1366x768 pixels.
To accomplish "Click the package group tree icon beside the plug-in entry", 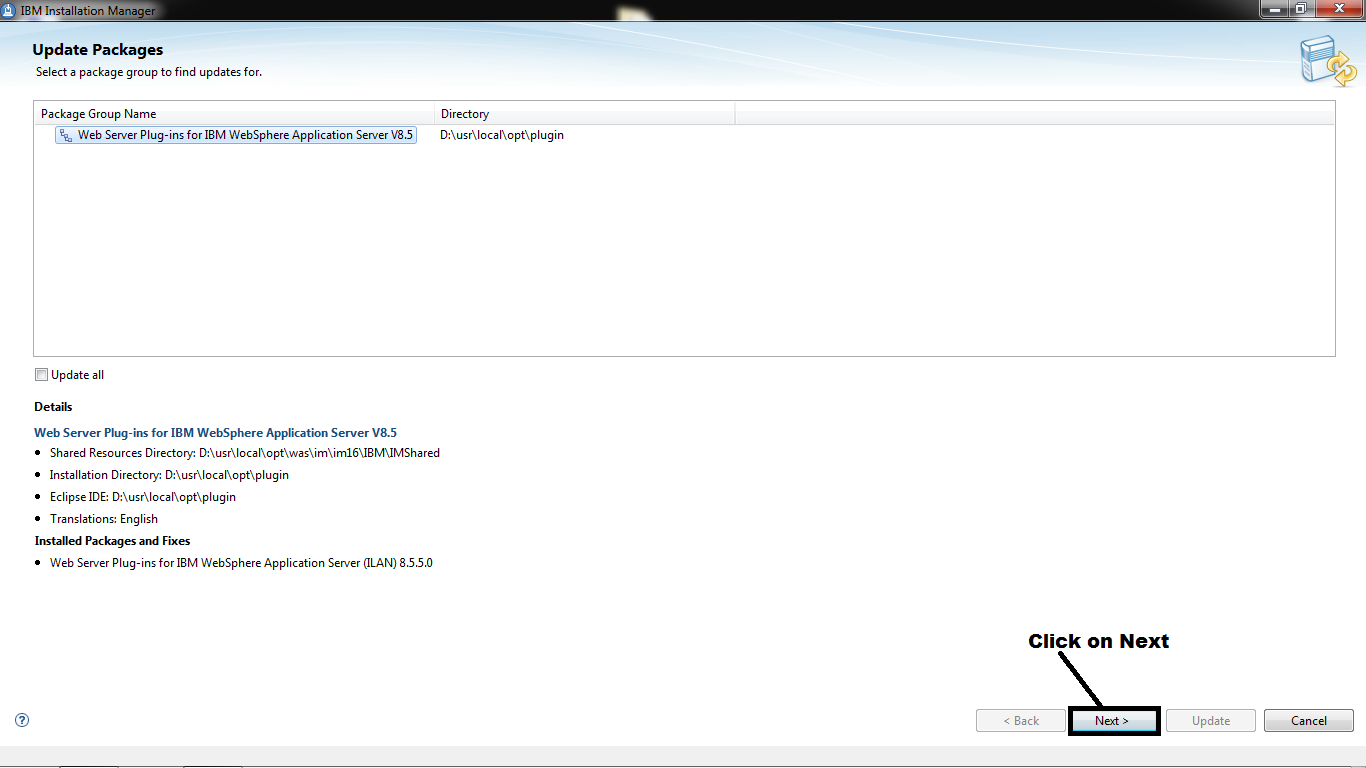I will (66, 134).
